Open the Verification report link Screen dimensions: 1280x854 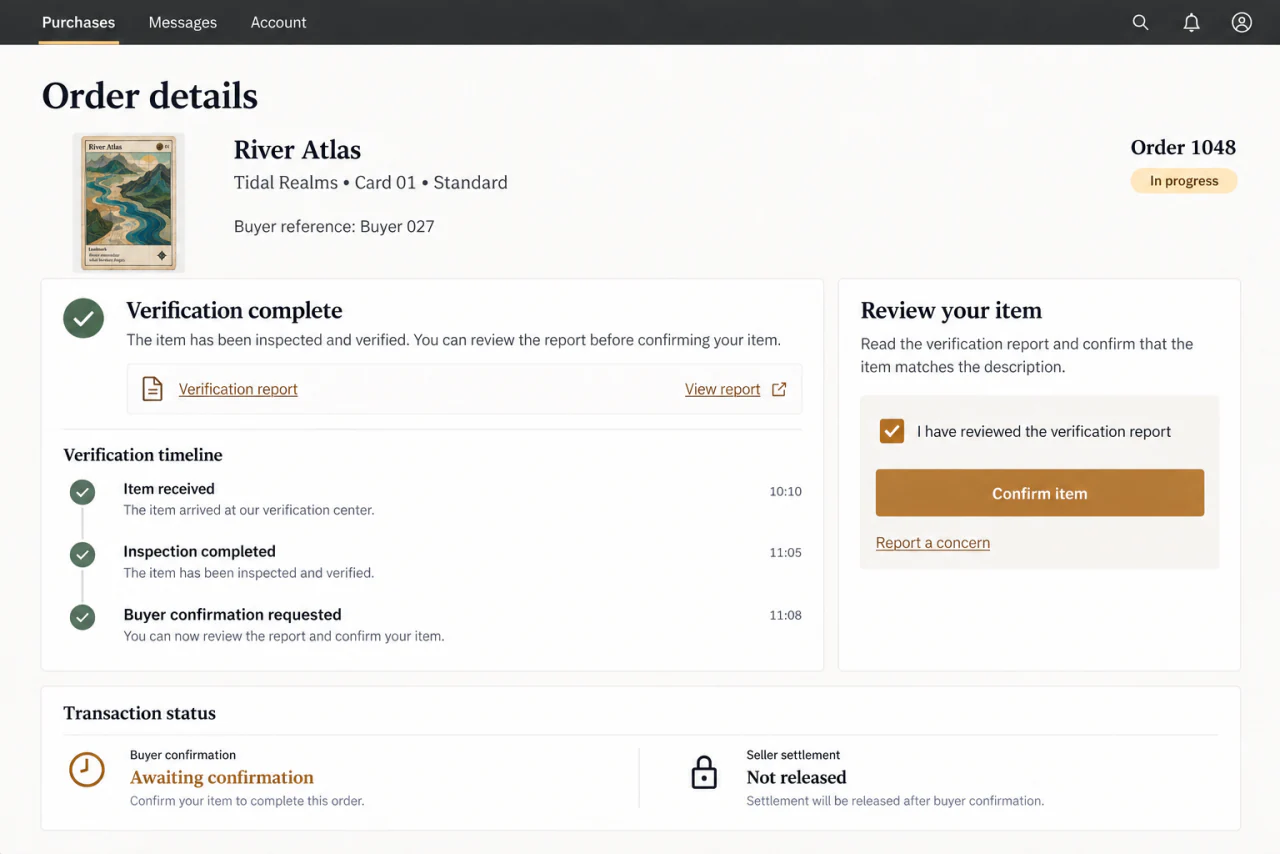coord(238,389)
